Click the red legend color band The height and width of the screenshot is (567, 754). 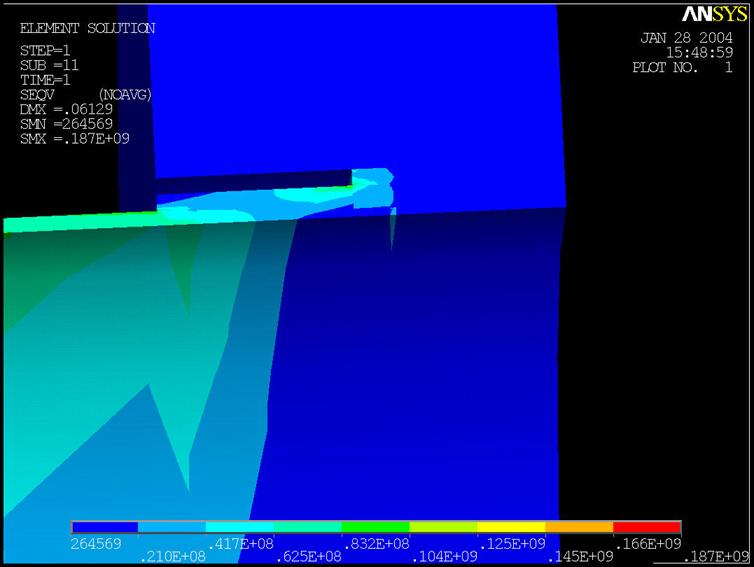(x=646, y=526)
